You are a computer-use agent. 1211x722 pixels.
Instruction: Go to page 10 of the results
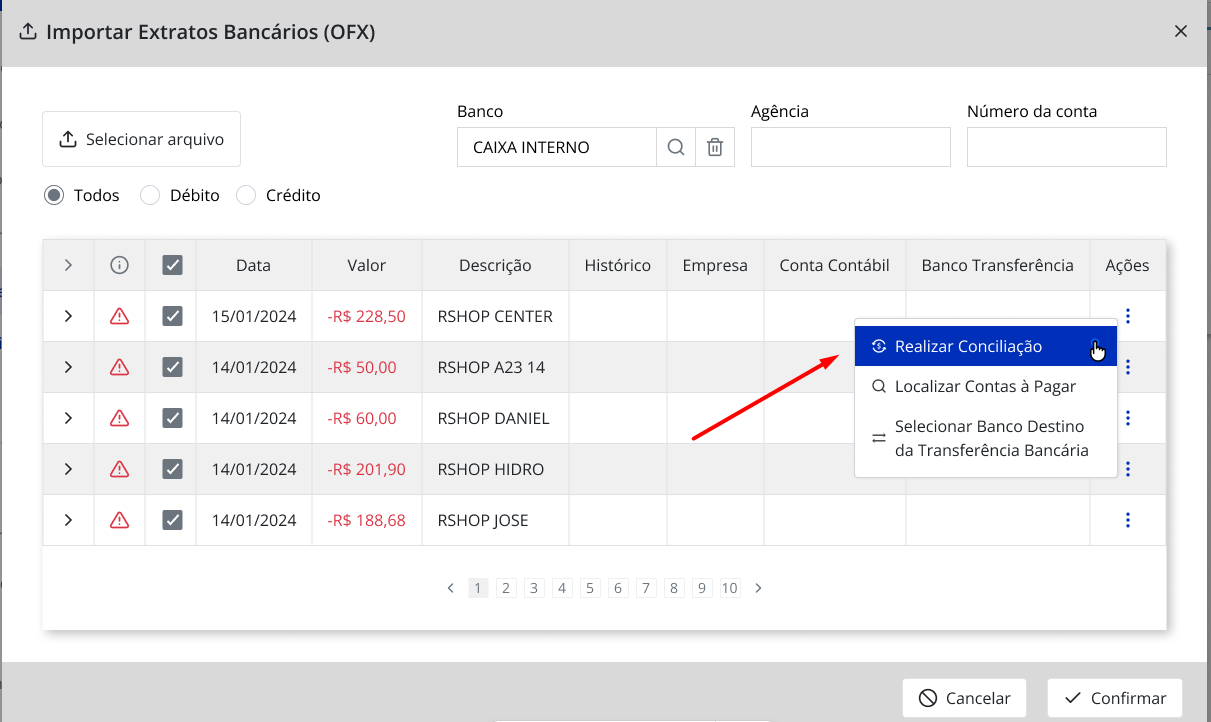point(730,588)
